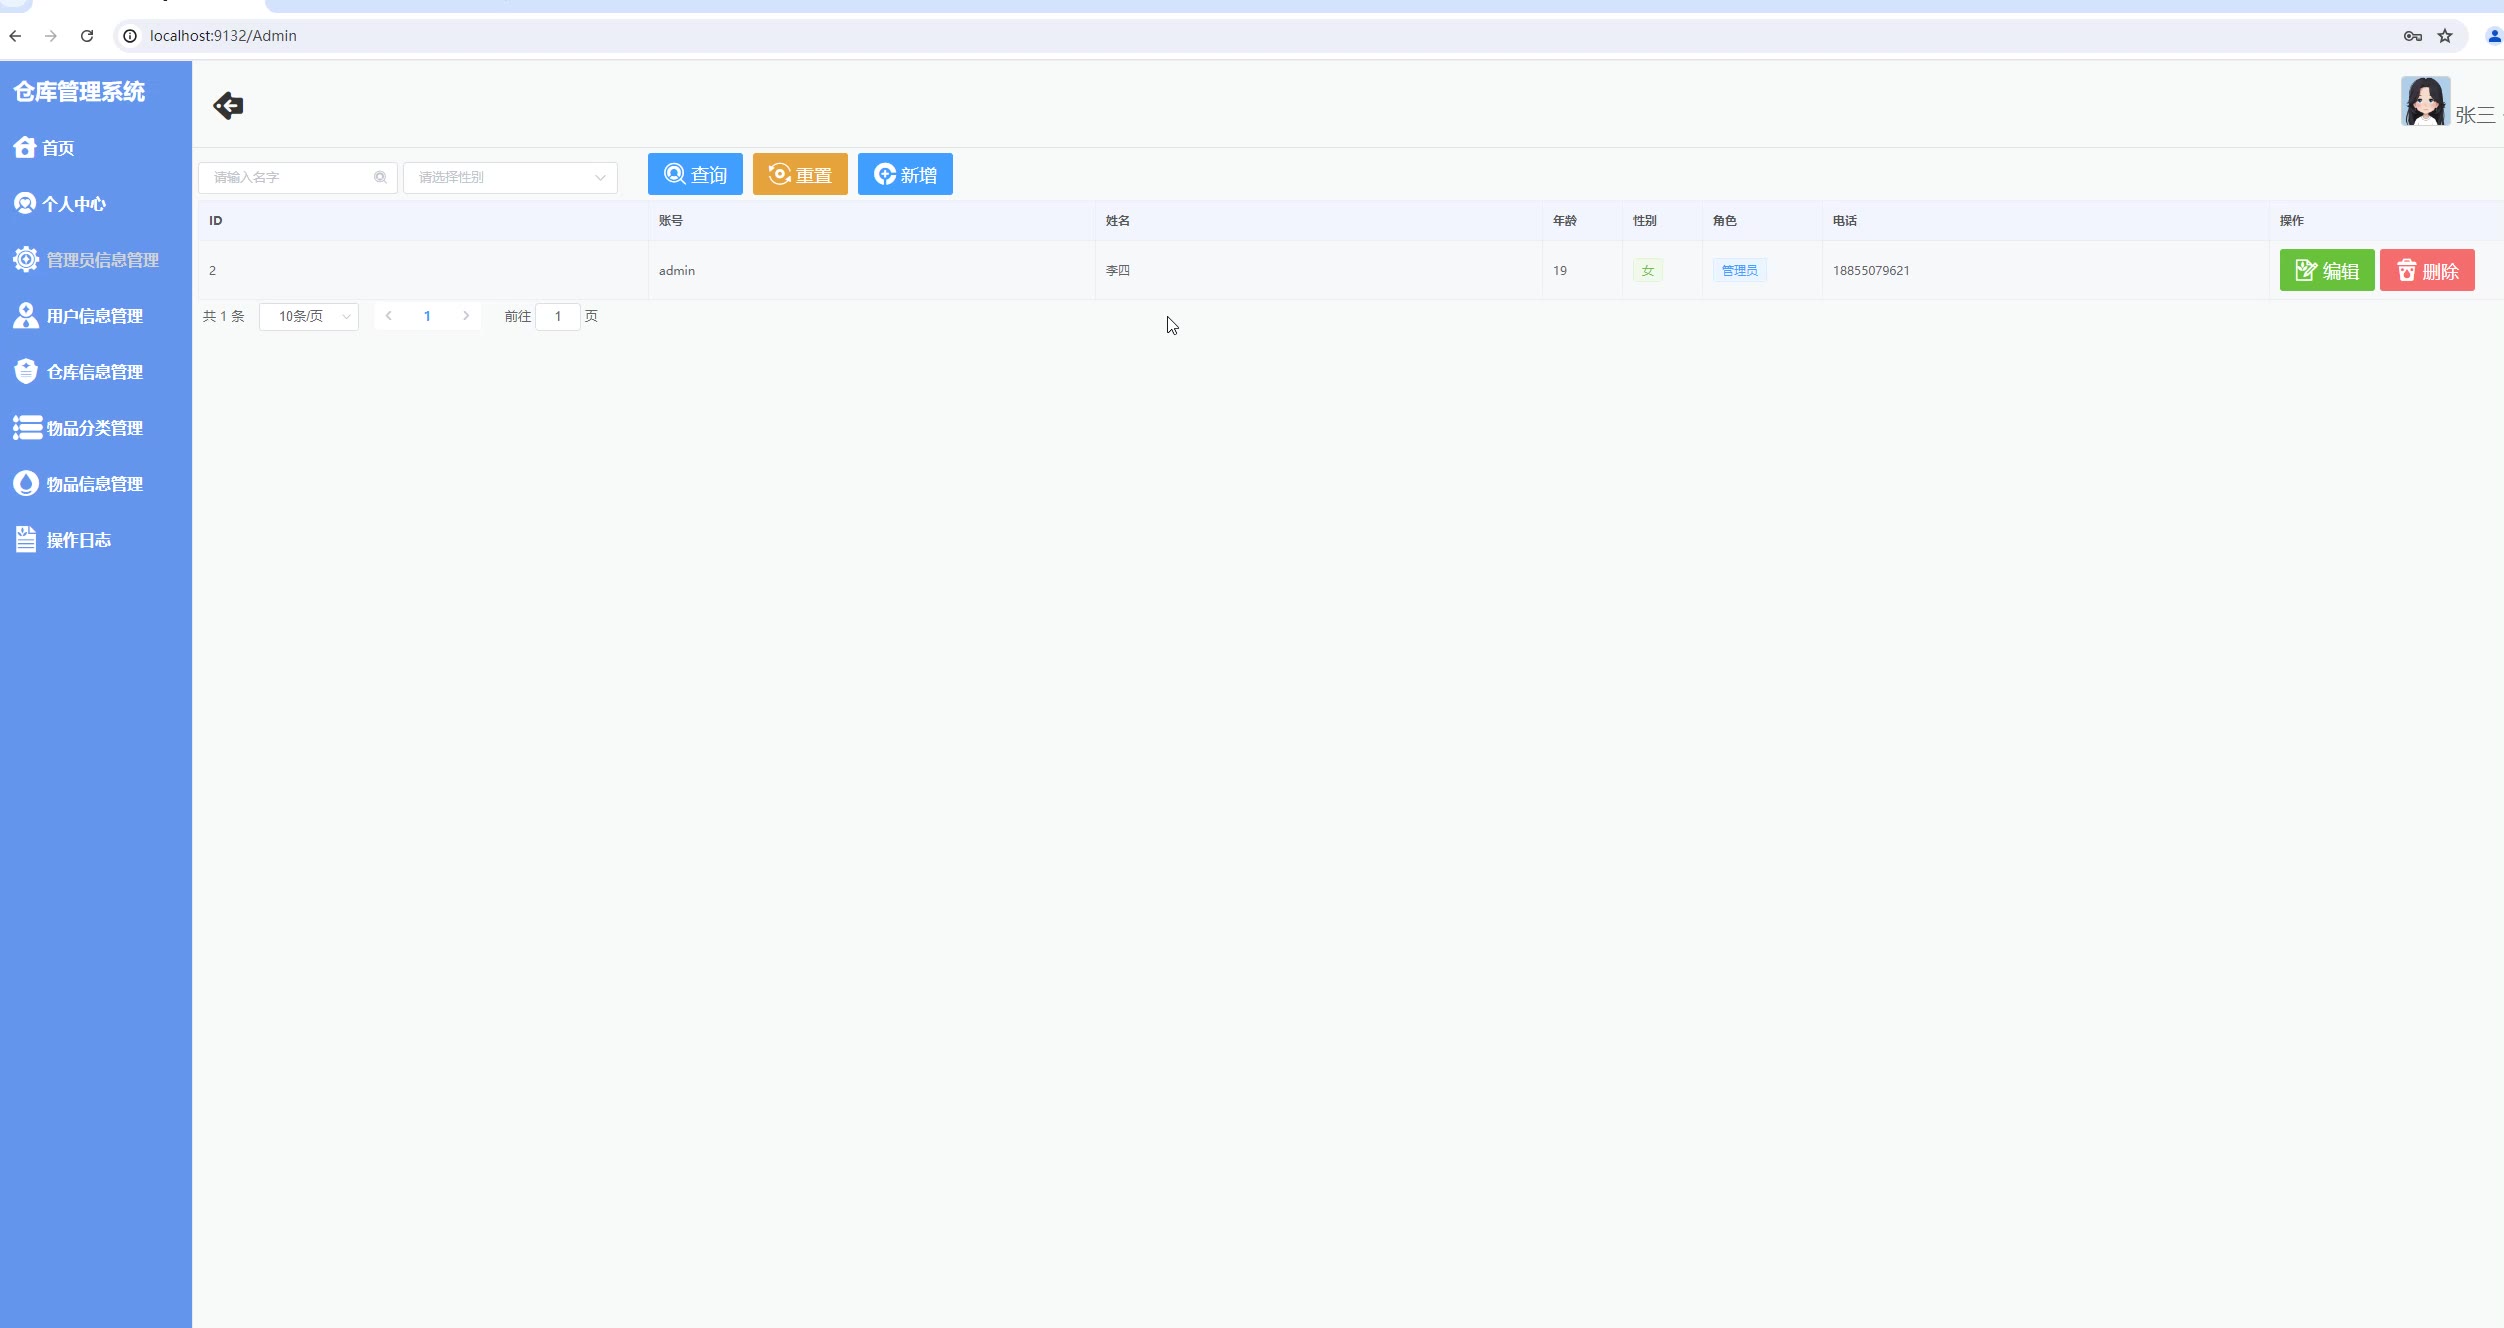Open 仓库信息管理 warehouse management
Screen dimensions: 2504x1328
94,372
